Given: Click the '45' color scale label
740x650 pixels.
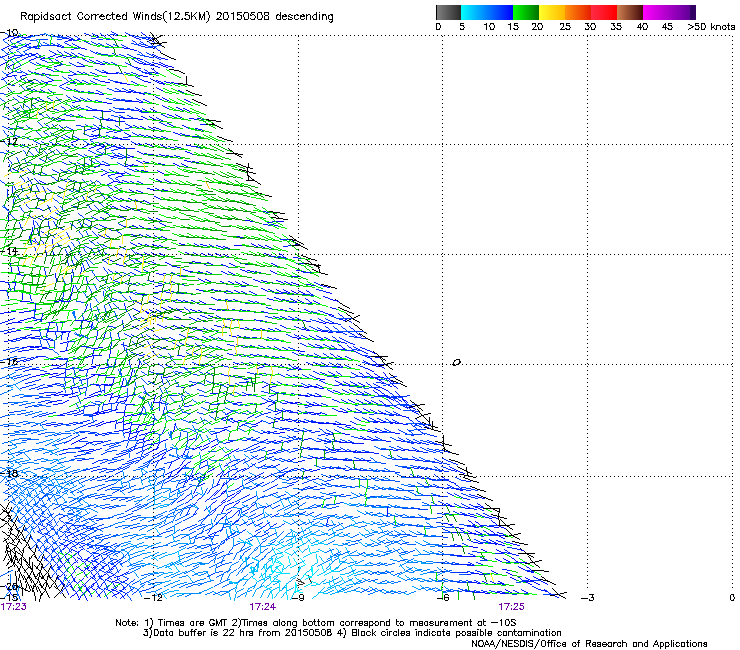Looking at the screenshot, I should [x=667, y=27].
